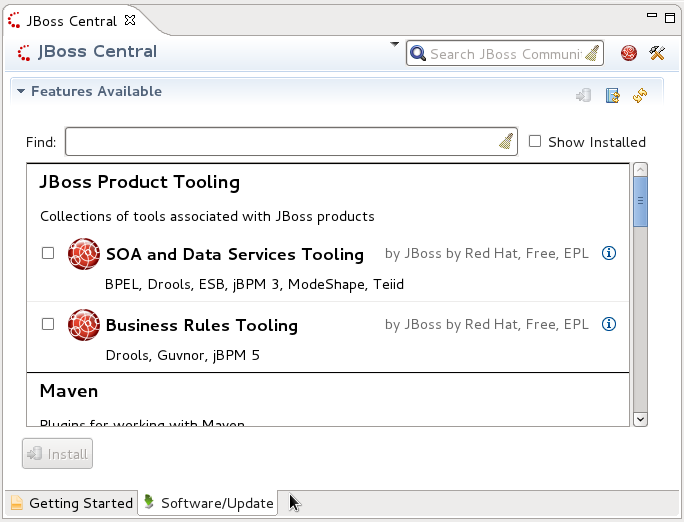This screenshot has width=684, height=522.
Task: Enable the Show Installed checkbox
Action: click(x=535, y=142)
